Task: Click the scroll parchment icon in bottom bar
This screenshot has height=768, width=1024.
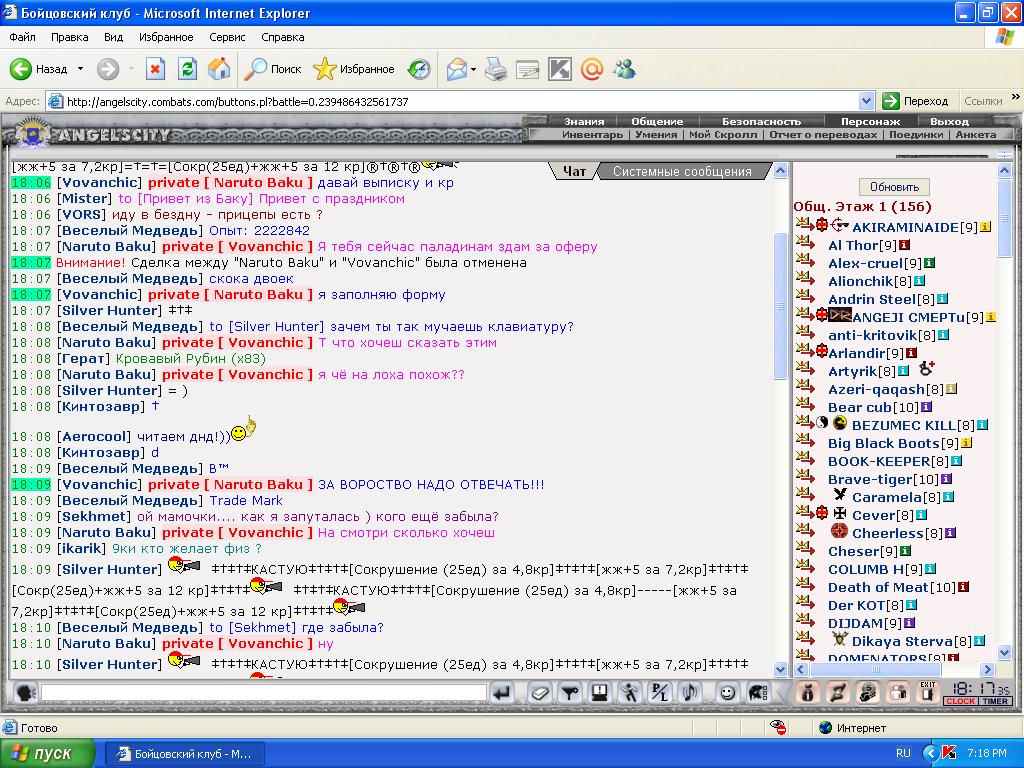Action: [838, 692]
